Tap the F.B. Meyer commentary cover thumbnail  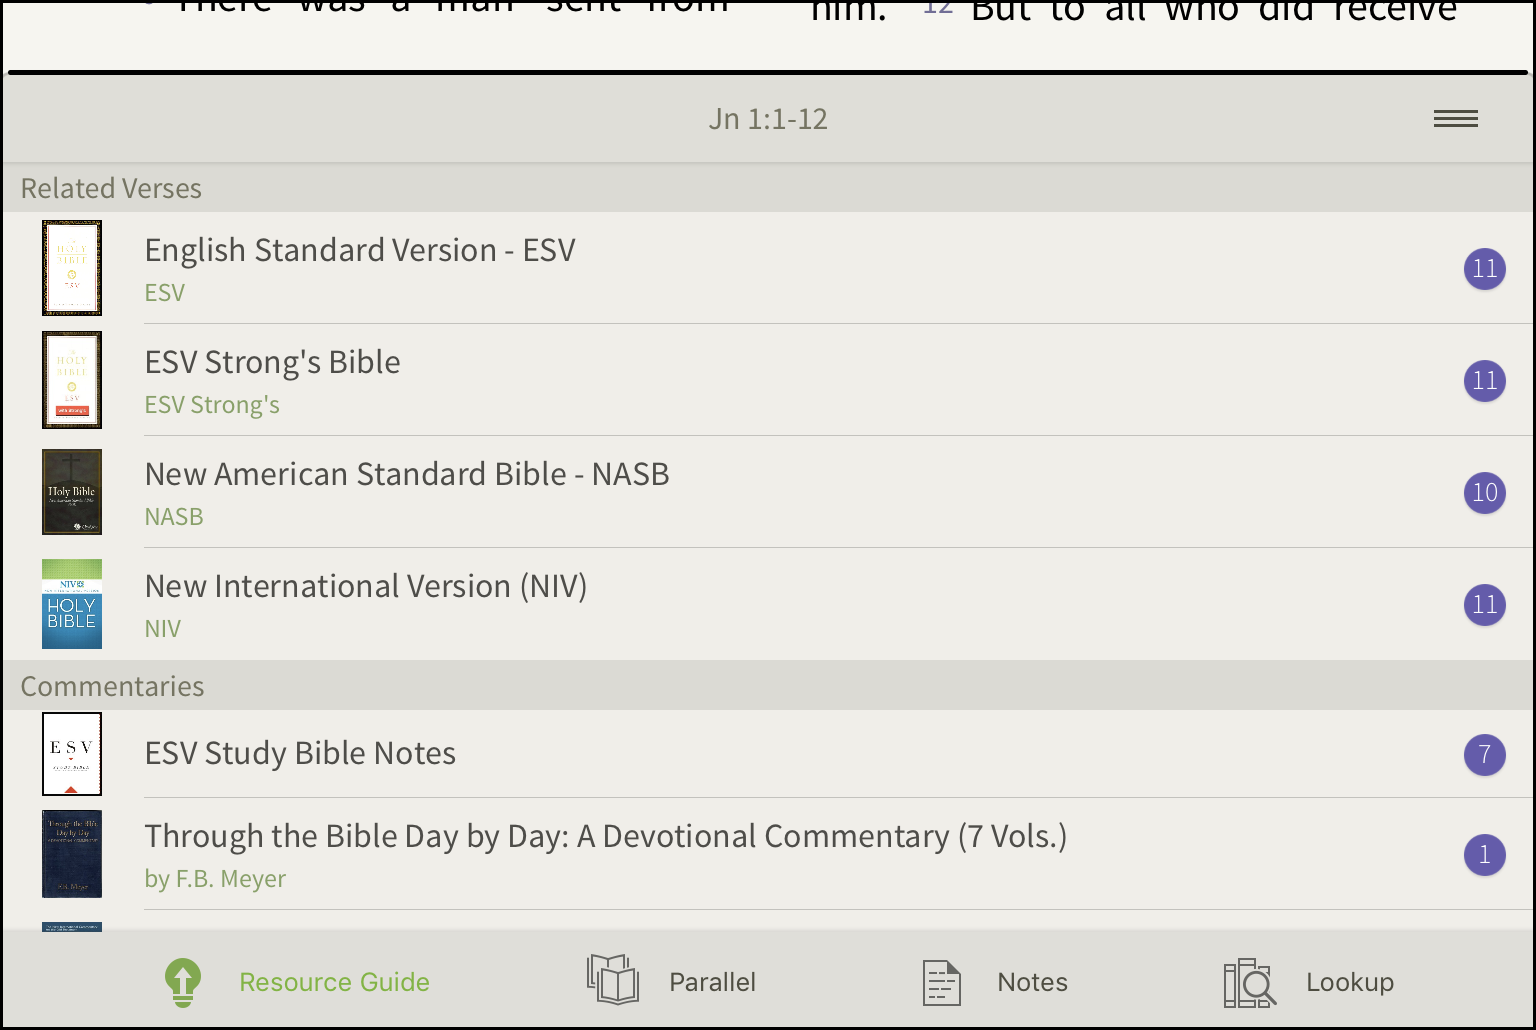[72, 854]
